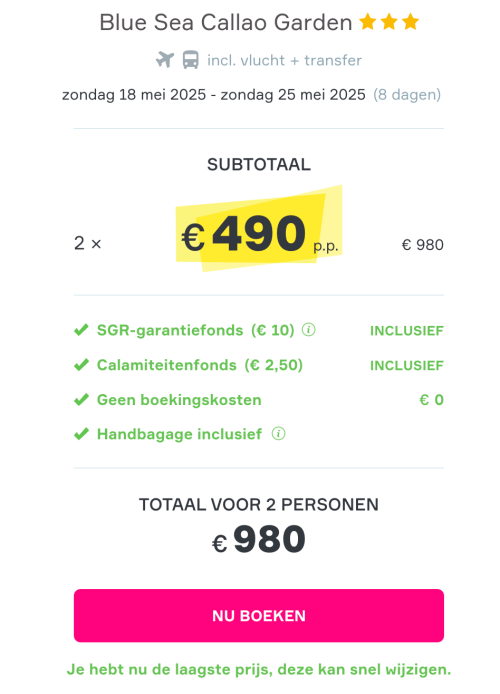500x694 pixels.
Task: Click checkmark beside SGR-garantiefonds
Action: 81,330
